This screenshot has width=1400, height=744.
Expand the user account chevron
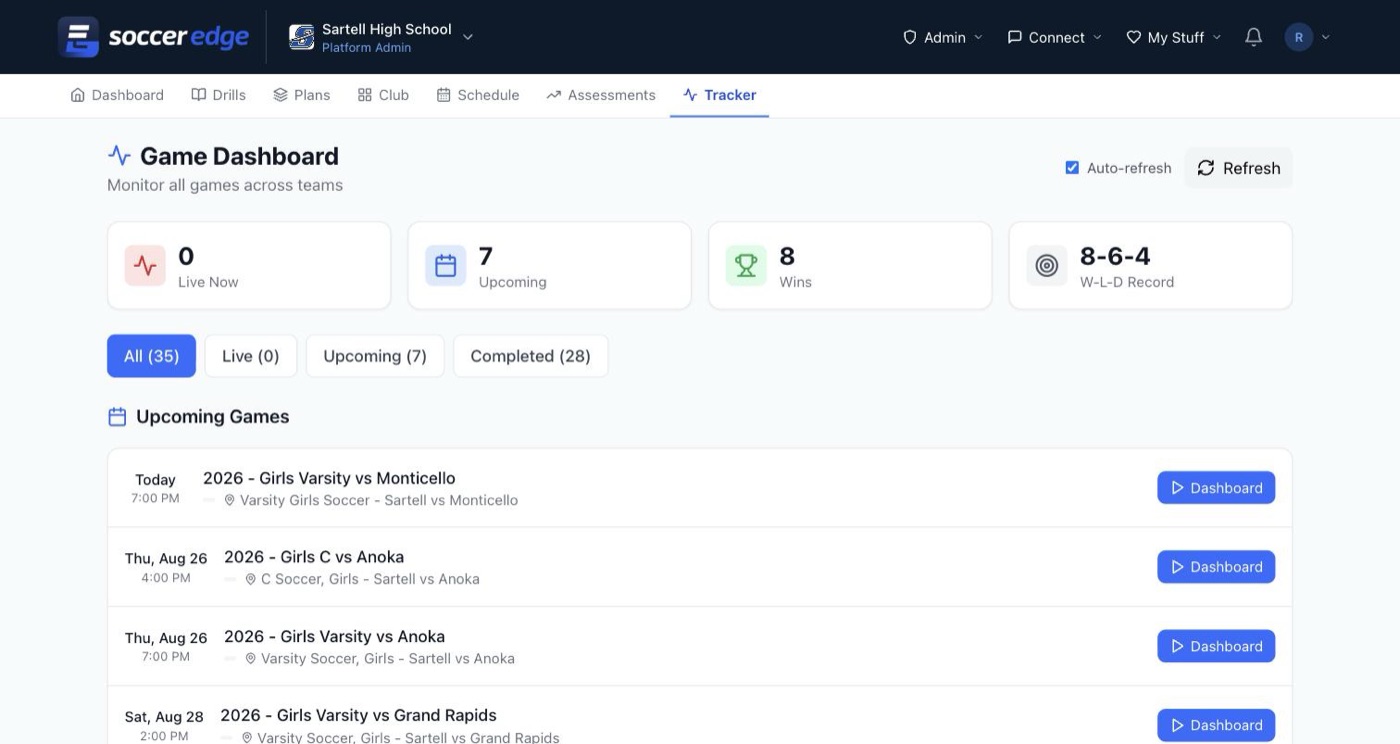point(1326,37)
